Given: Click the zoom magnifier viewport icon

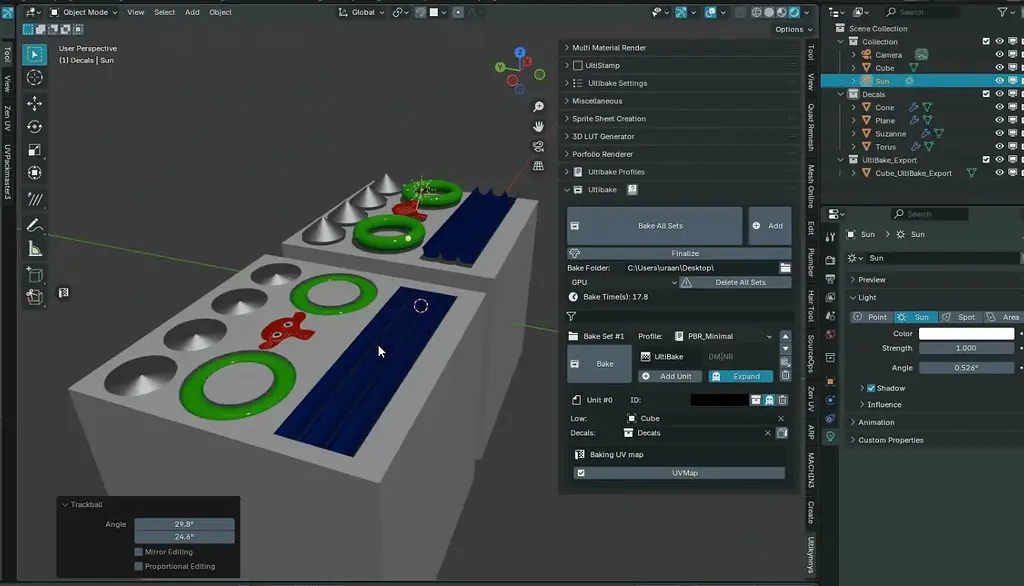Looking at the screenshot, I should coord(538,106).
